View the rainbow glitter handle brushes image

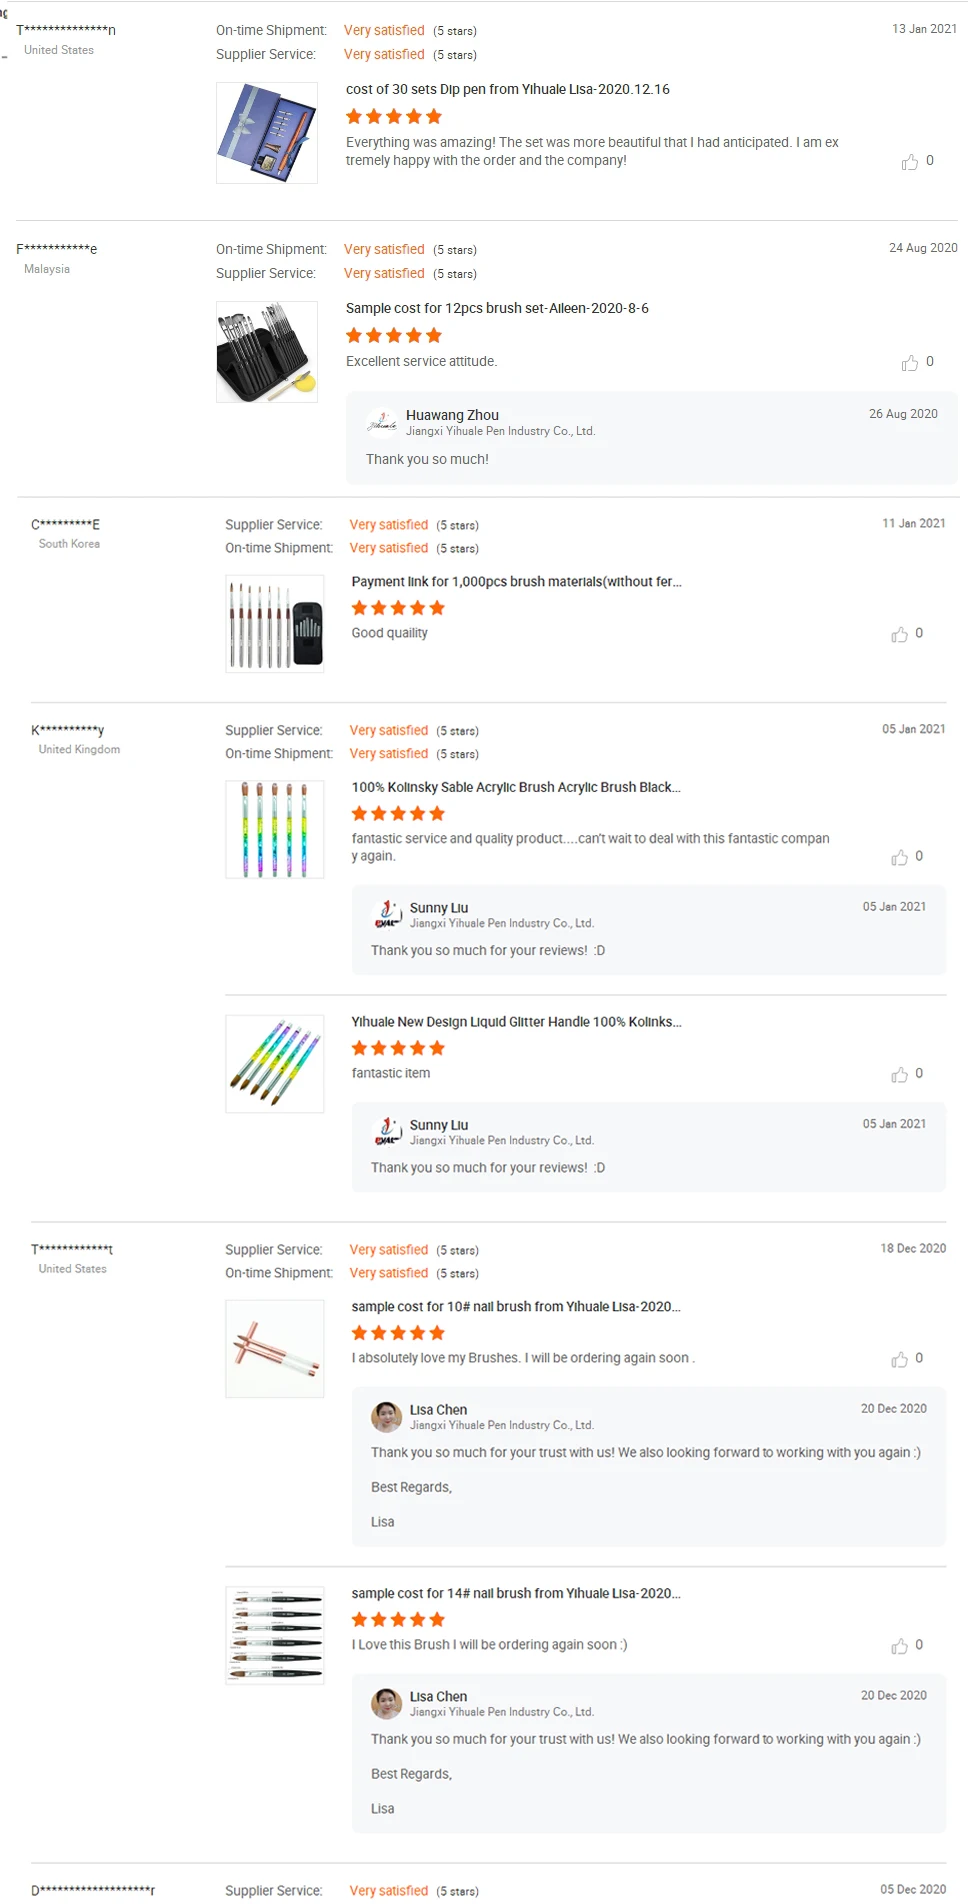click(x=275, y=1064)
